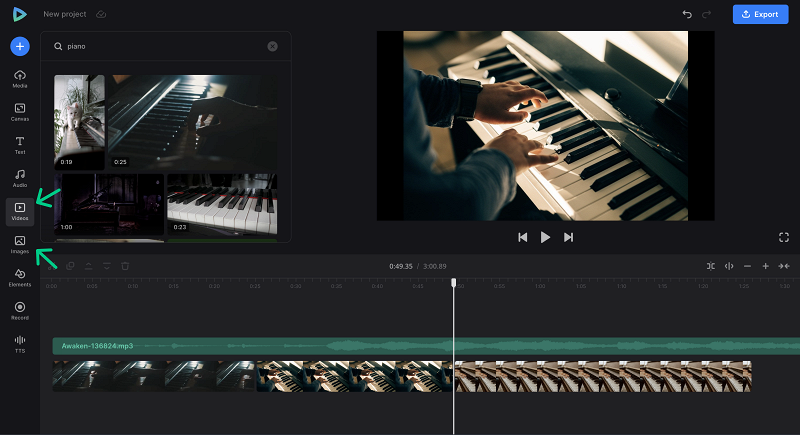Open the Images panel
The image size is (800, 435).
pos(20,245)
